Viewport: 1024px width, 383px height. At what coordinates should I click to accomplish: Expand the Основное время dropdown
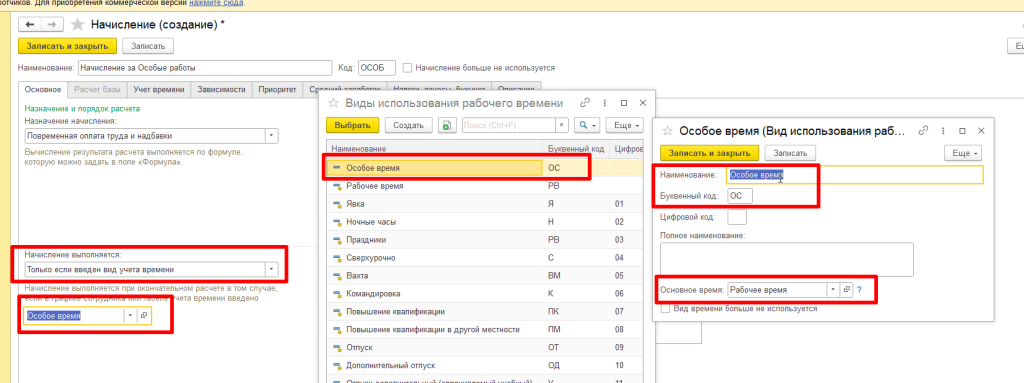coord(833,290)
